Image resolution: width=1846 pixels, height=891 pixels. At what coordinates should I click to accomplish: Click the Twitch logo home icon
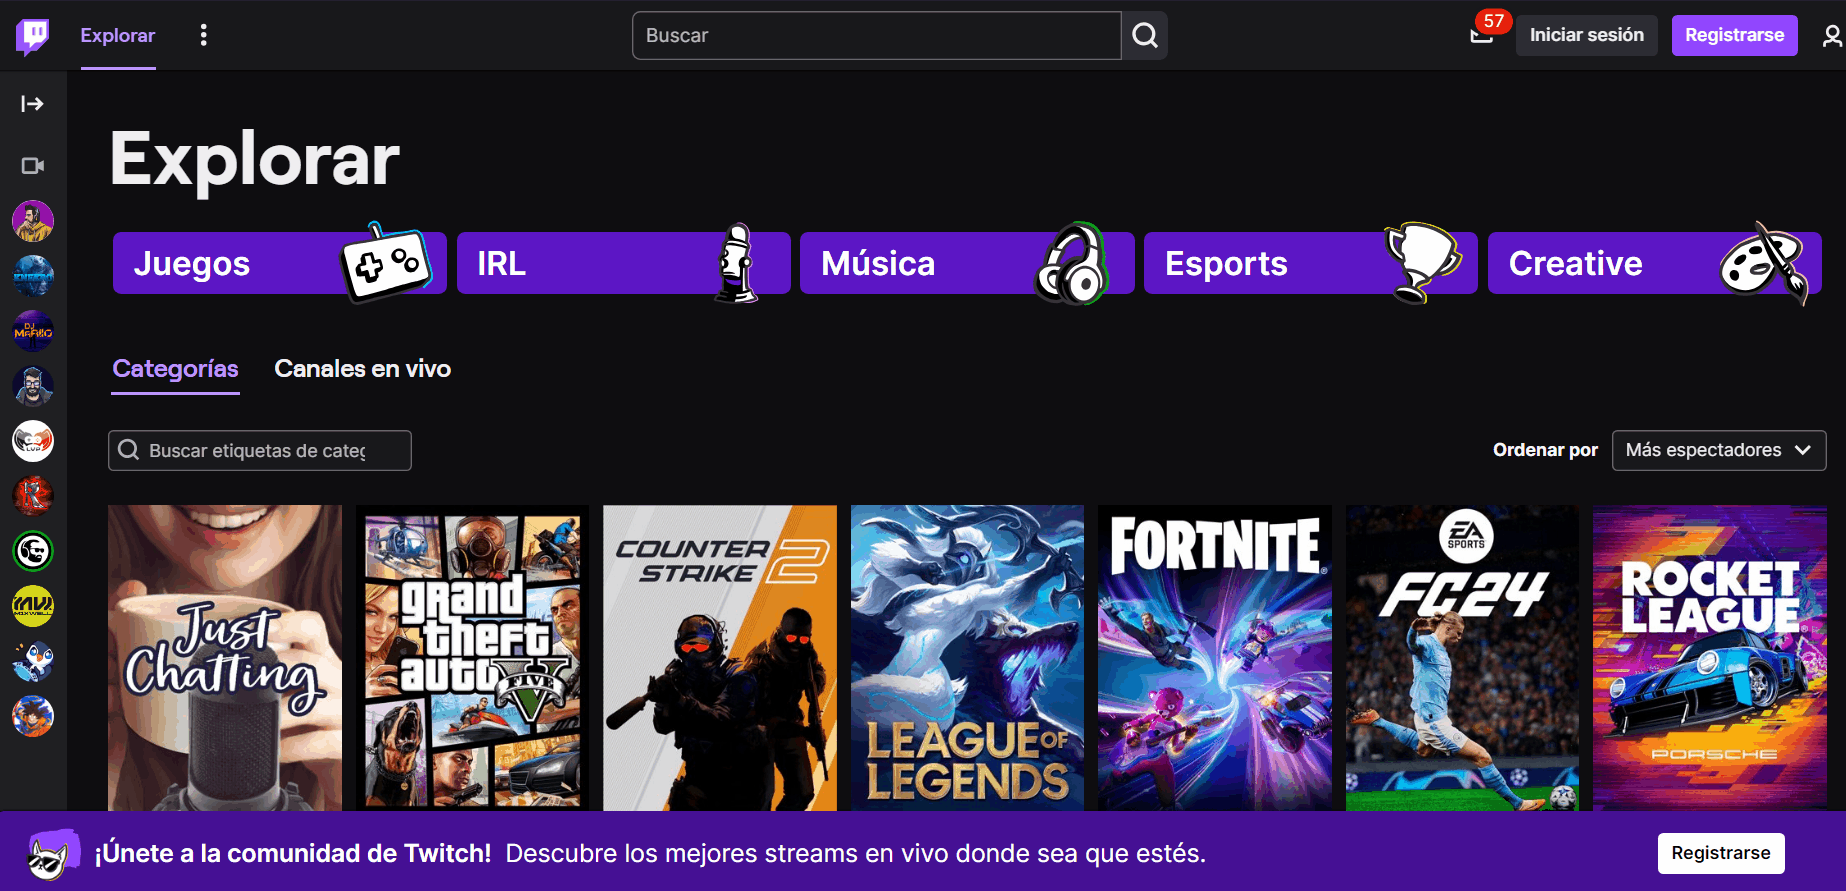click(x=33, y=36)
